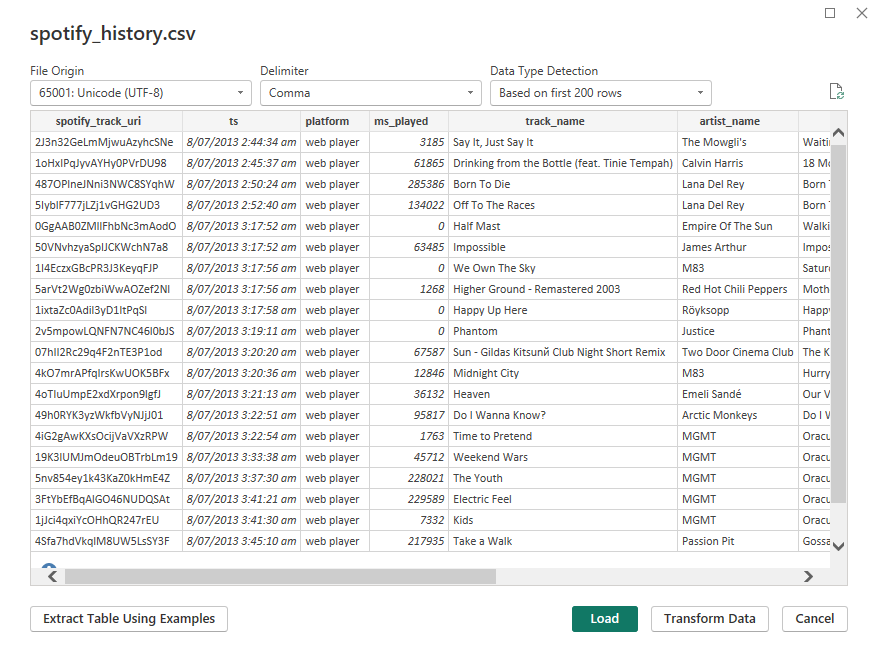Click the Cancel button
Viewport: 878px width, 658px height.
(x=815, y=619)
